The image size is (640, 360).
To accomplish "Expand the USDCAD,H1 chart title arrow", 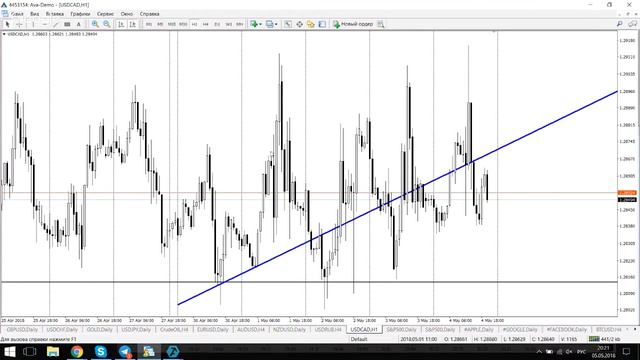I will [x=4, y=34].
